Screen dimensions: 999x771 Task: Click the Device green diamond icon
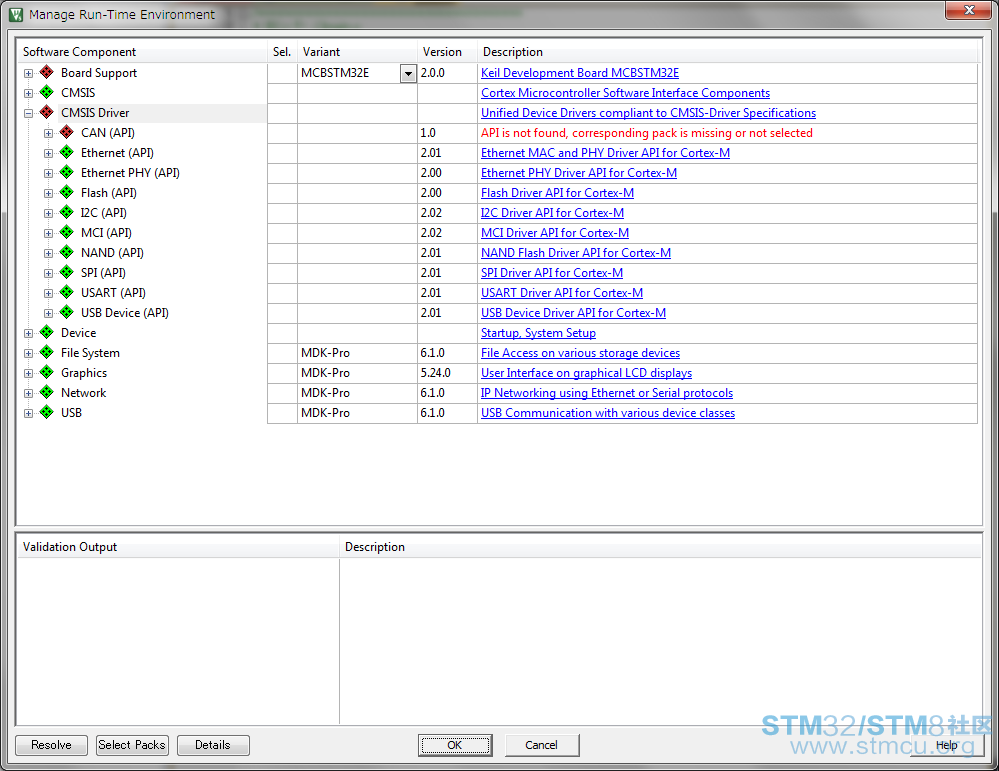(x=47, y=332)
